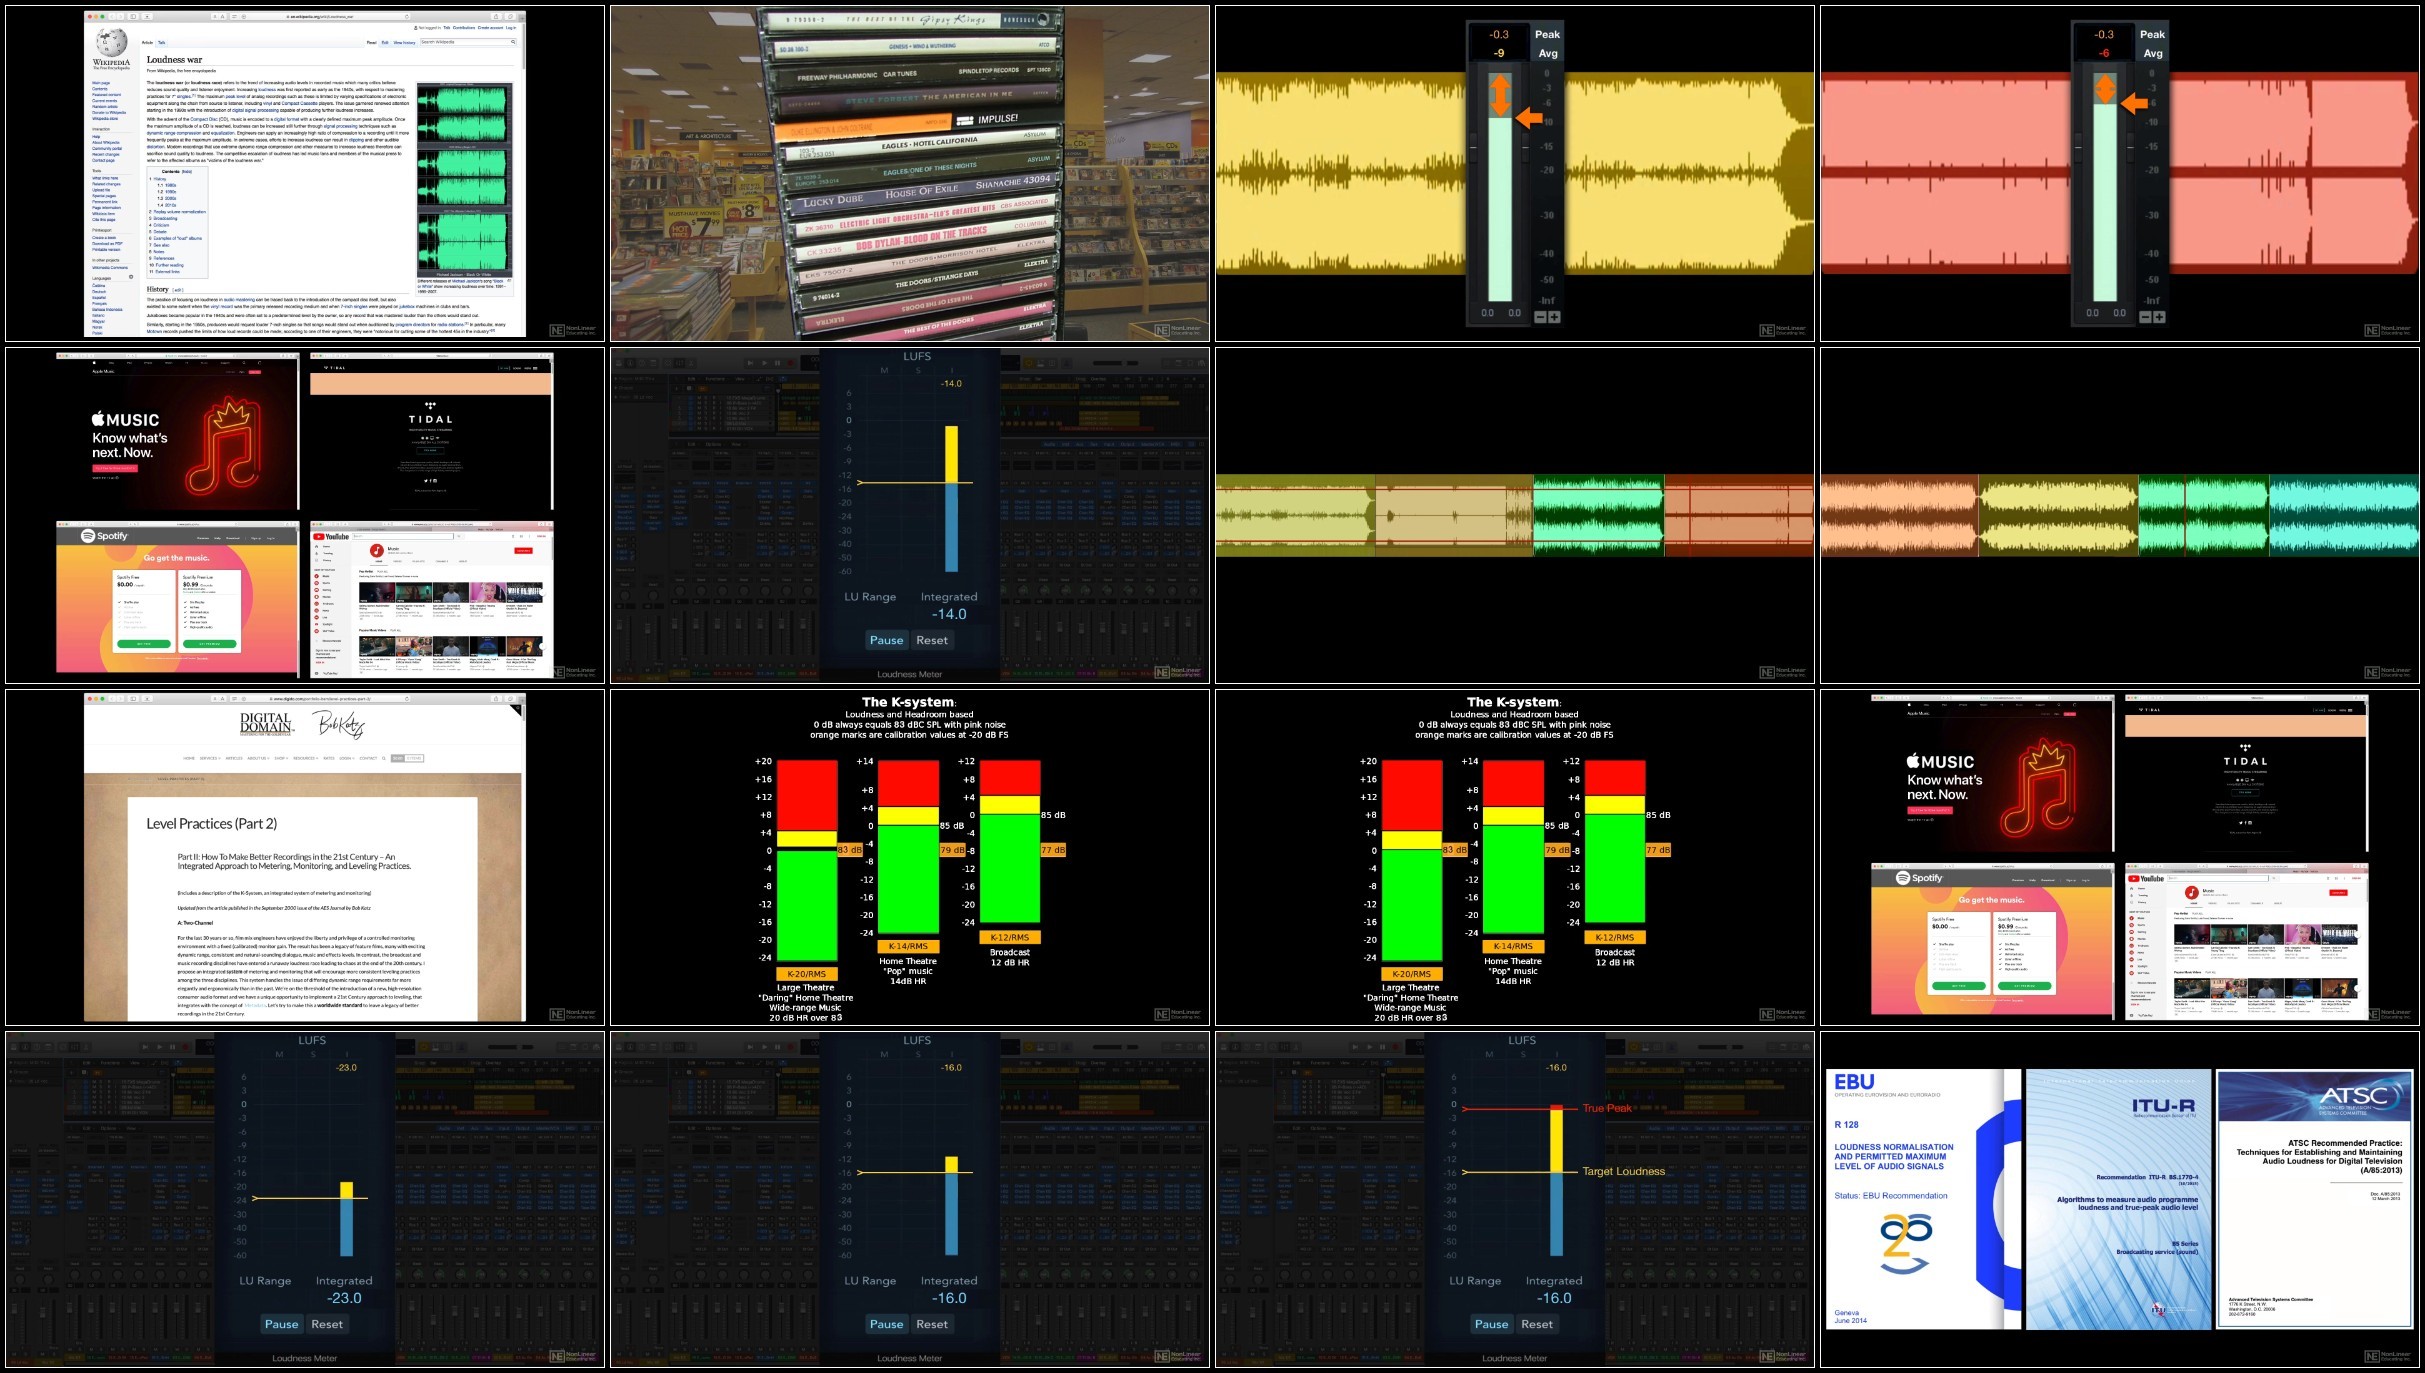The height and width of the screenshot is (1373, 2425).
Task: Click Criticism entry in Wikipedia contents box
Action: (161, 225)
